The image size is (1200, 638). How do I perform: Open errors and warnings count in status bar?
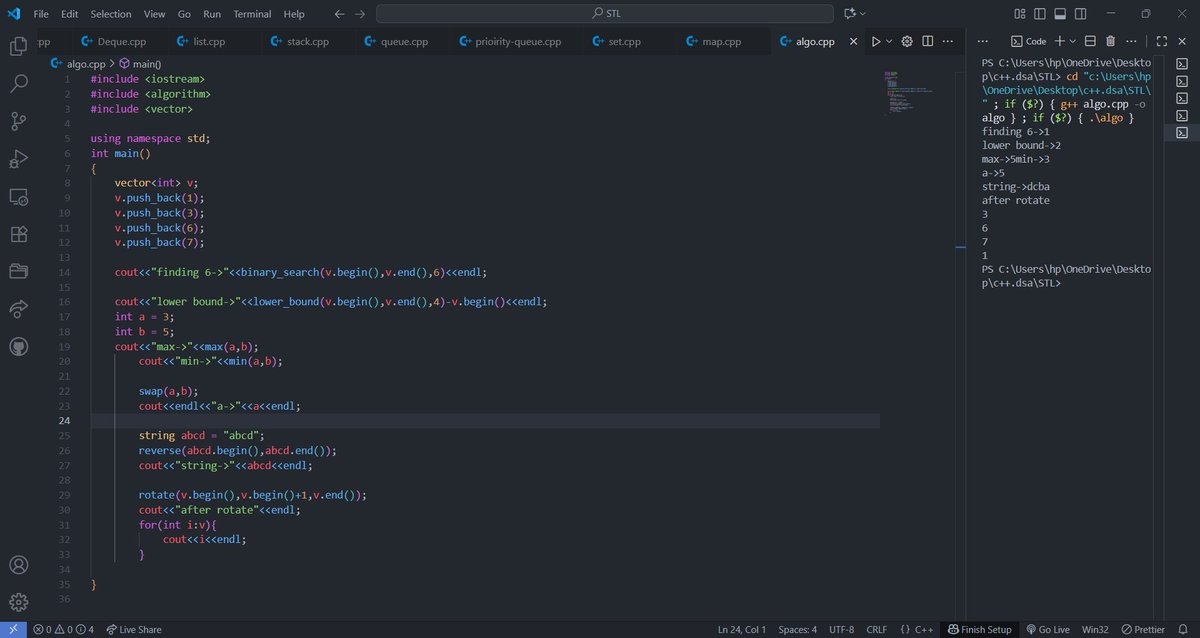(63, 630)
